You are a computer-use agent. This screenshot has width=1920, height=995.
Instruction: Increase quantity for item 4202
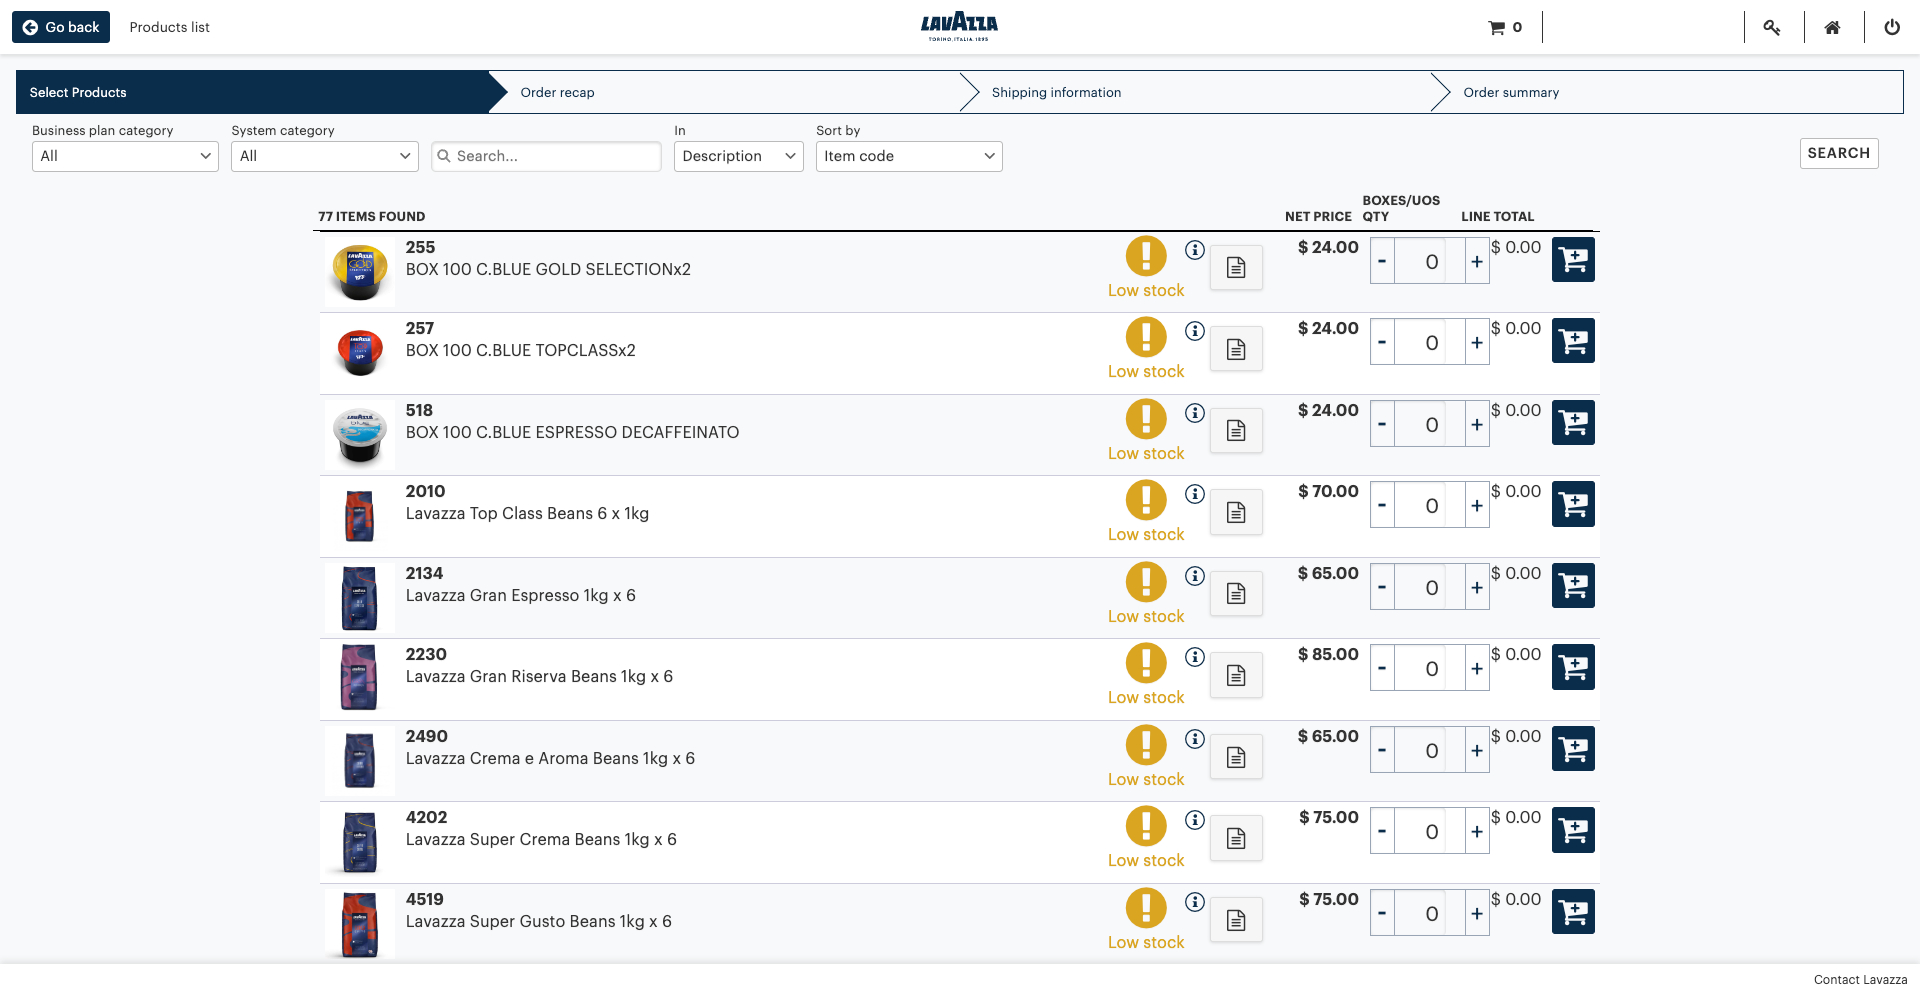[x=1477, y=832]
